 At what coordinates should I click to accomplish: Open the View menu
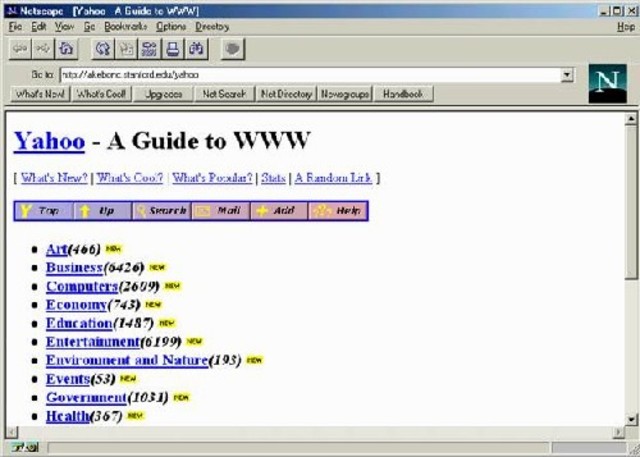coord(64,27)
